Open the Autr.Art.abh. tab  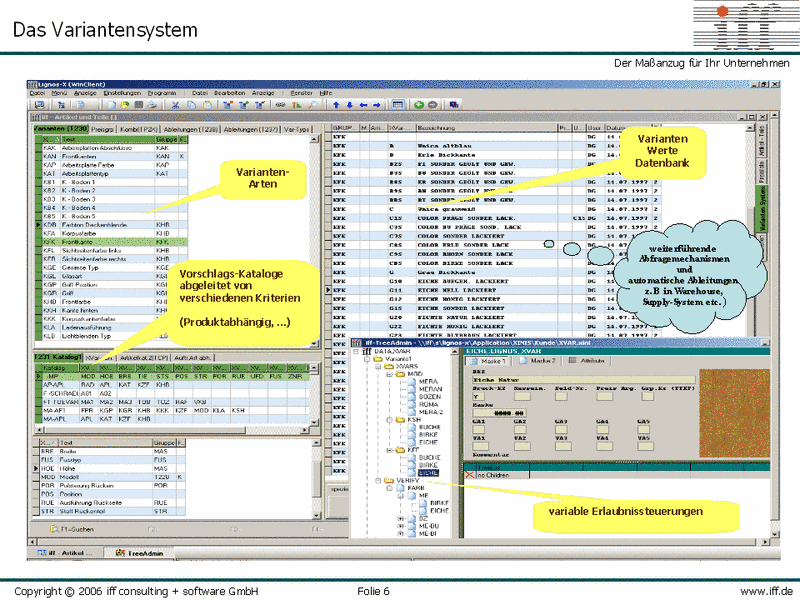pyautogui.click(x=193, y=358)
